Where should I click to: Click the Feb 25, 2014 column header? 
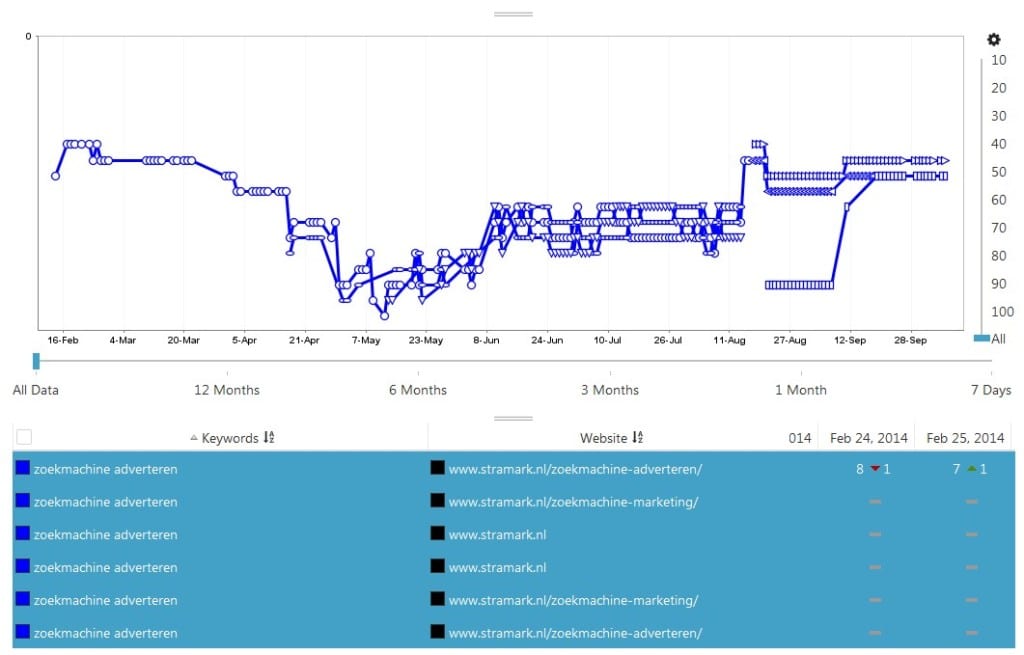[x=965, y=438]
